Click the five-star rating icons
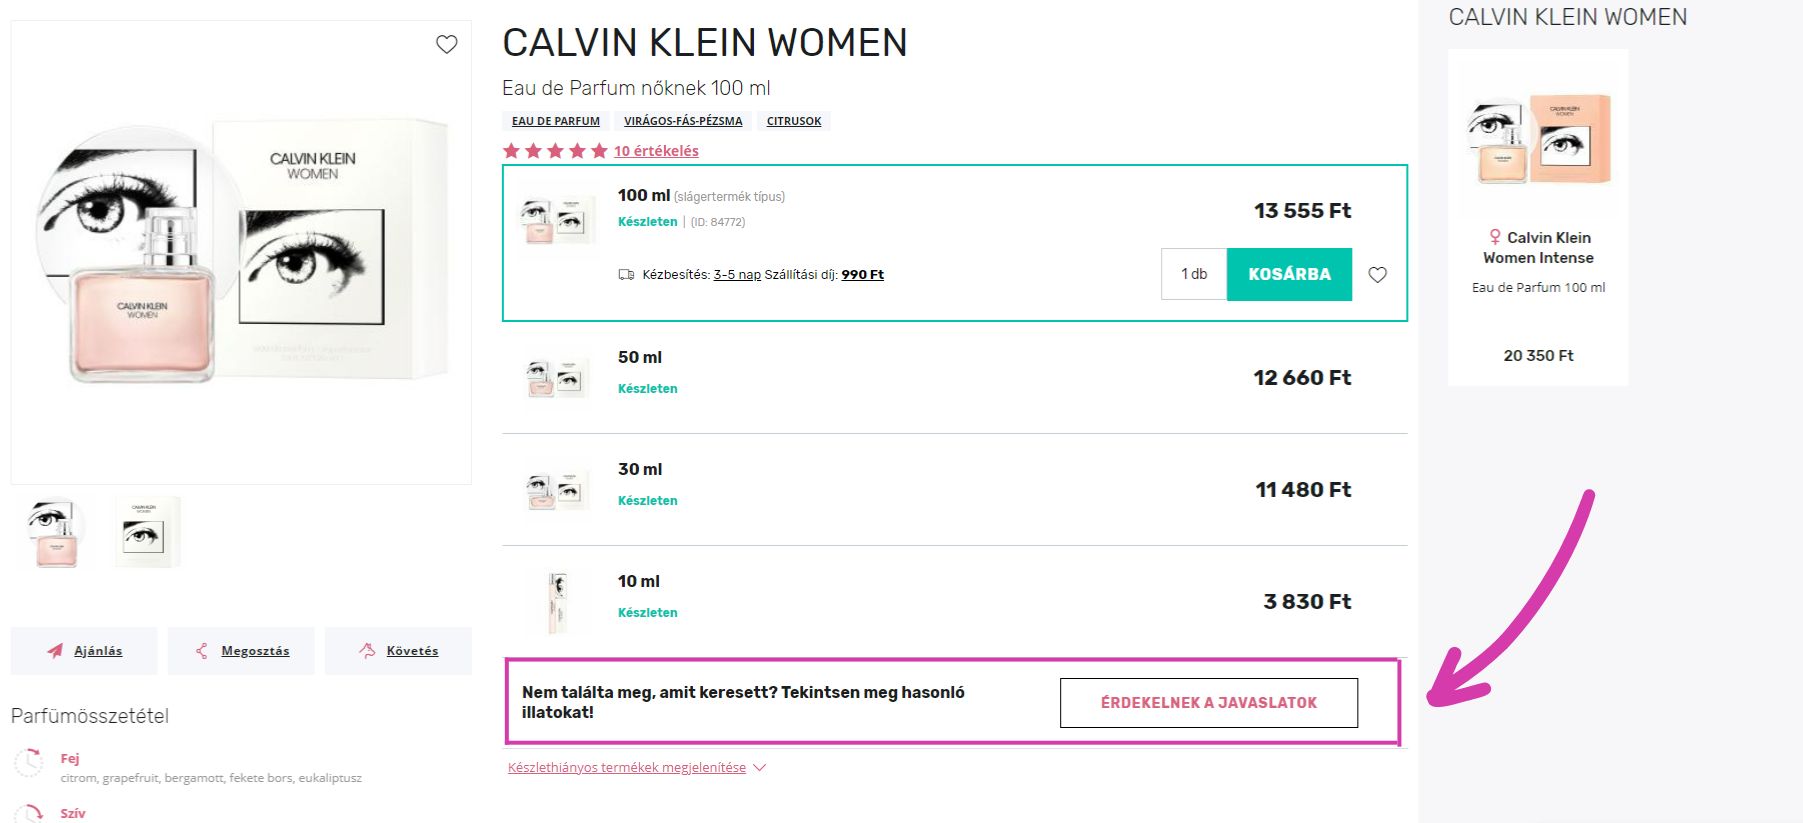Screen dimensions: 1803x823 [x=555, y=151]
